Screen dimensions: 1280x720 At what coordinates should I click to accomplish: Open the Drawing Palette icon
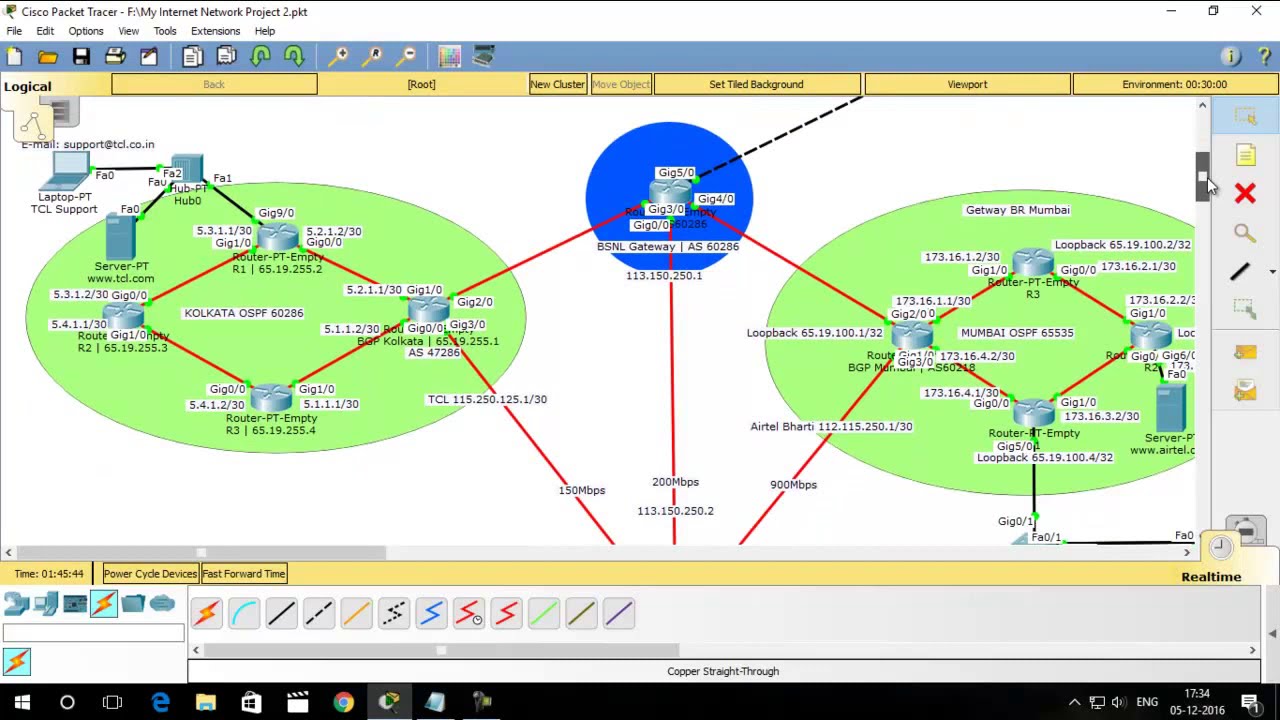point(450,57)
